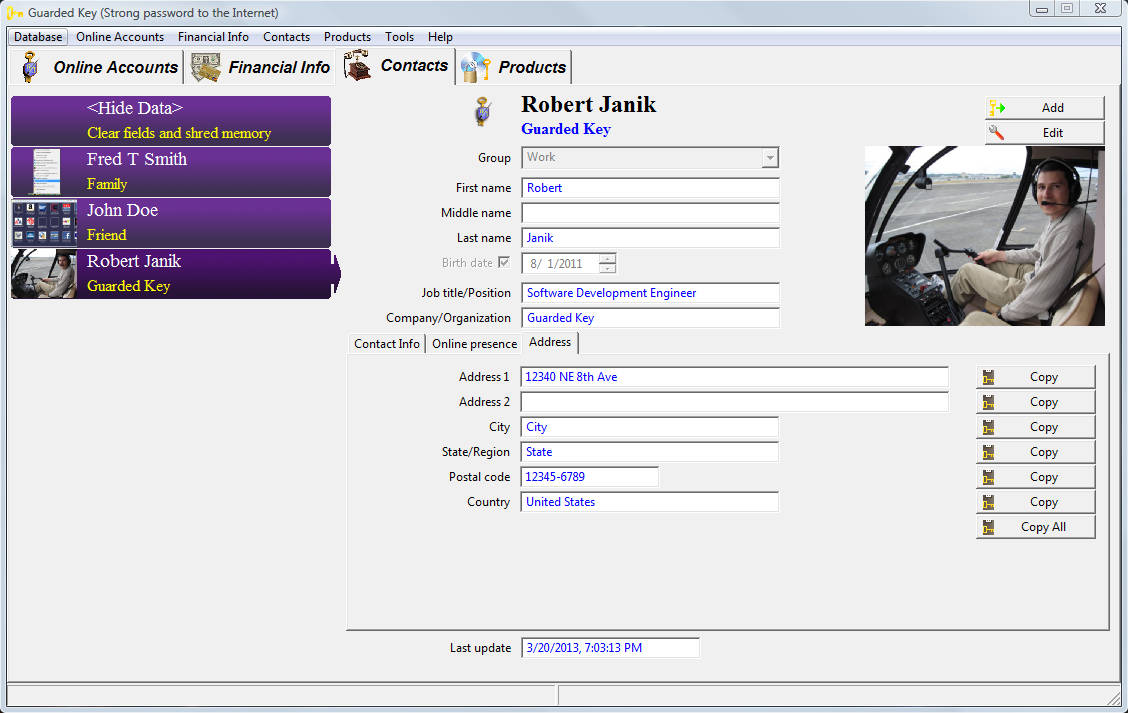Click Robert Janik list thumbnail photo
Viewport: 1128px width, 713px height.
click(44, 274)
